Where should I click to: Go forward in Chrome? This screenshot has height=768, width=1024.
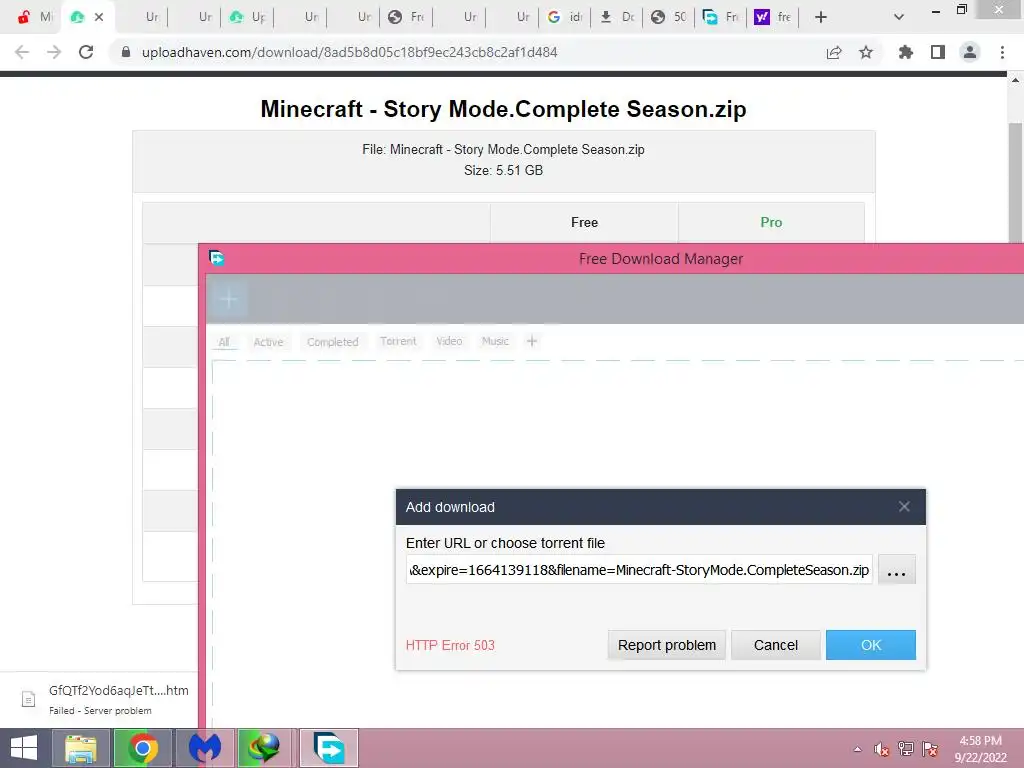54,52
